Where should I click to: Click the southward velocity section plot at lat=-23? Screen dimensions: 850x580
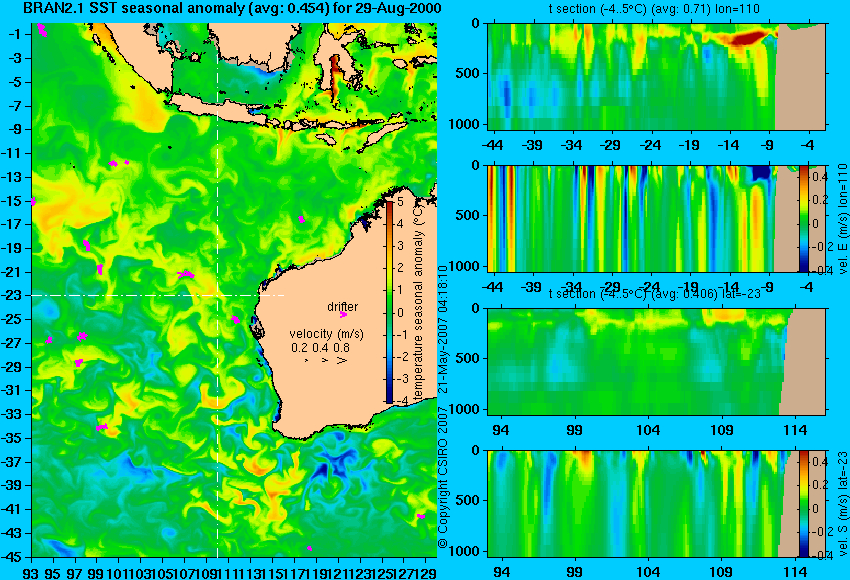tap(656, 504)
